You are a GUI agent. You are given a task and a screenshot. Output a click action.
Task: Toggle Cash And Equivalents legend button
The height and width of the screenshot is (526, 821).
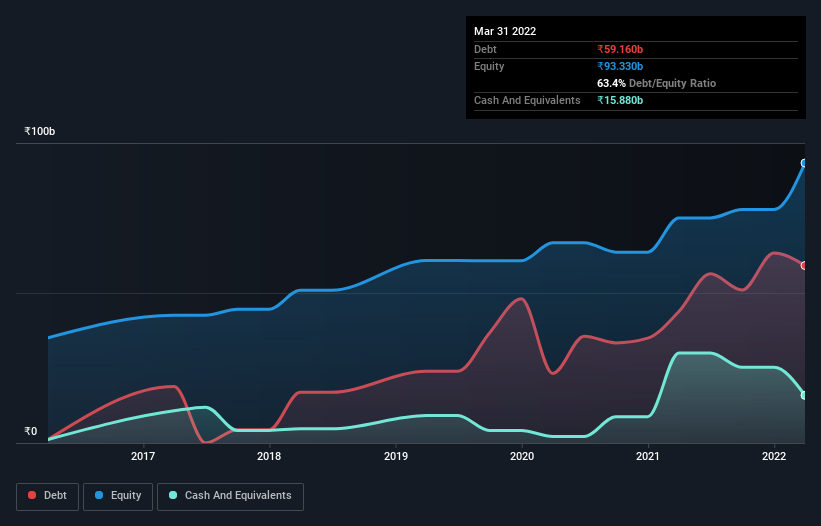click(x=230, y=496)
